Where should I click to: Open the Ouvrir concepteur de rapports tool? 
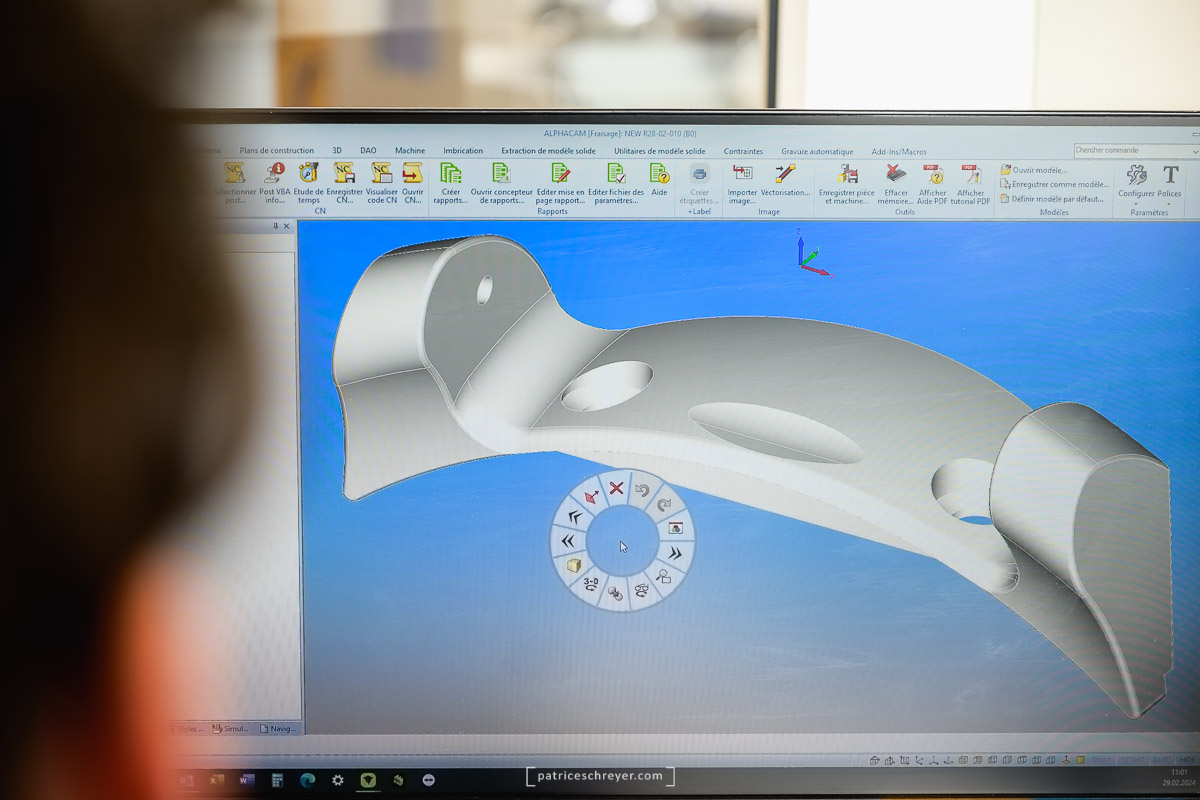[501, 183]
